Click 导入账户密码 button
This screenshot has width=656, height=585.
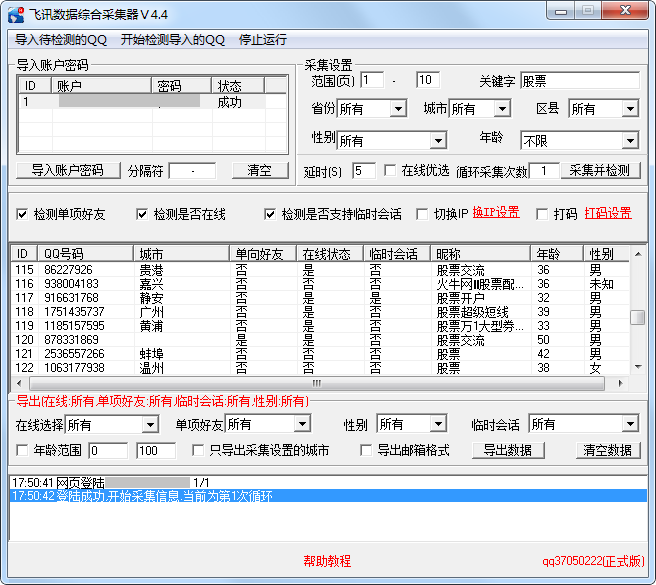coord(67,171)
